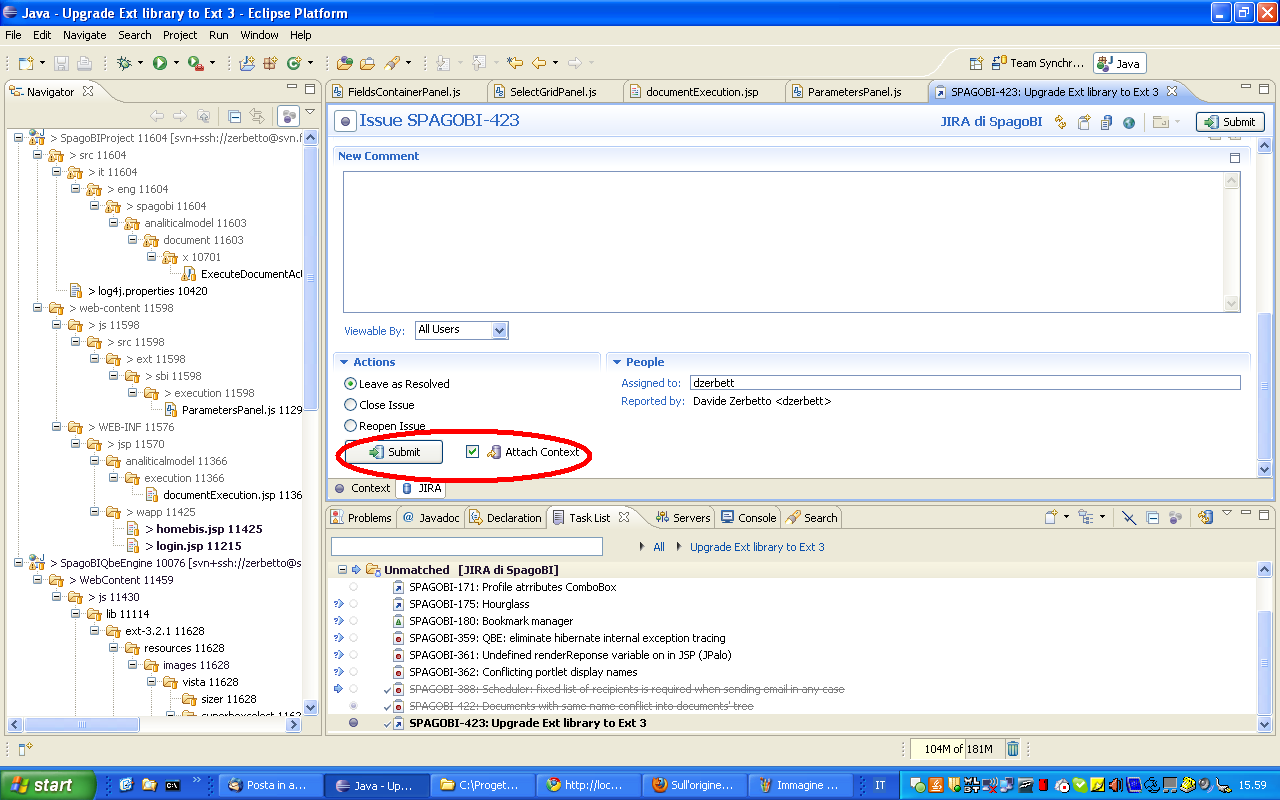Screen dimensions: 1280x800
Task: Toggle Focus on Active Task in Navigator
Action: pyautogui.click(x=288, y=116)
